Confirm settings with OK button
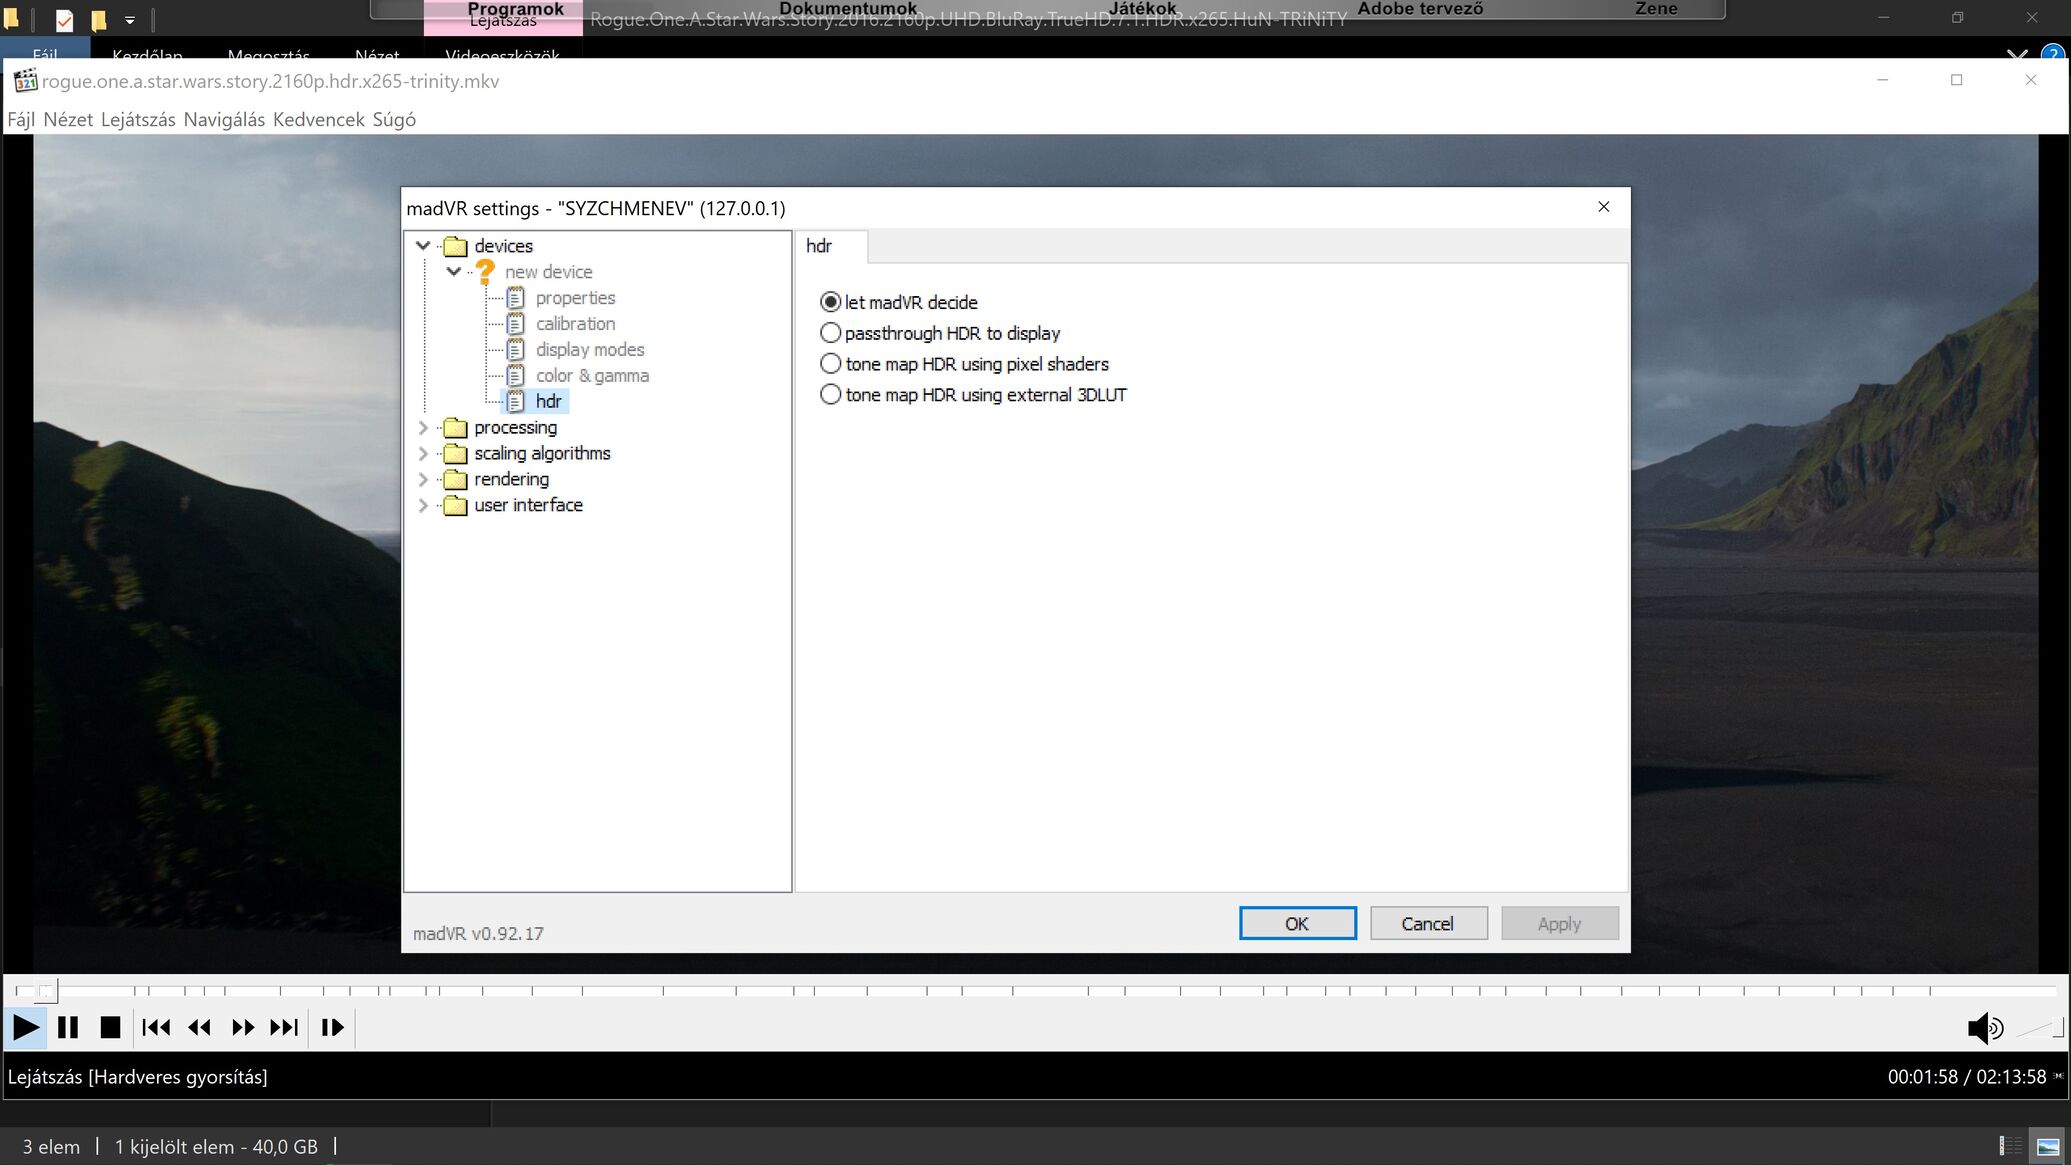 tap(1297, 923)
